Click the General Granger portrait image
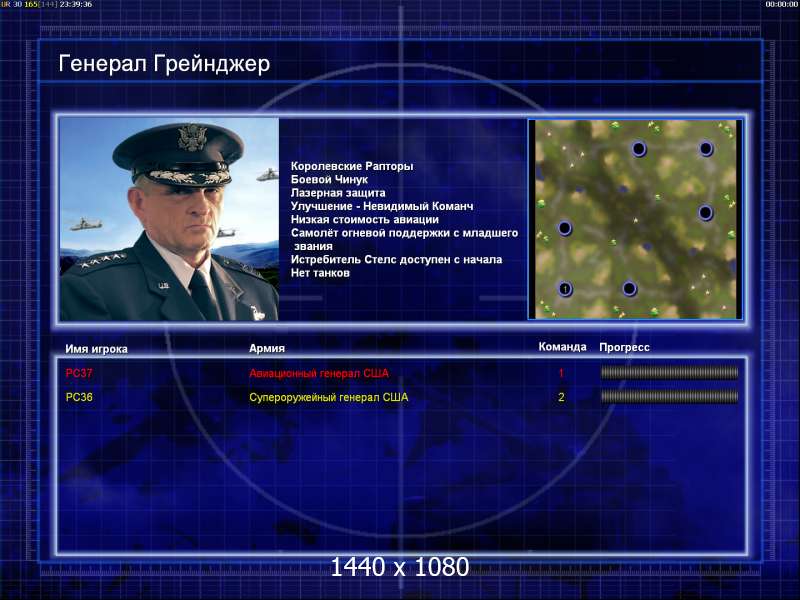Screen dimensions: 800x600 [x=169, y=219]
